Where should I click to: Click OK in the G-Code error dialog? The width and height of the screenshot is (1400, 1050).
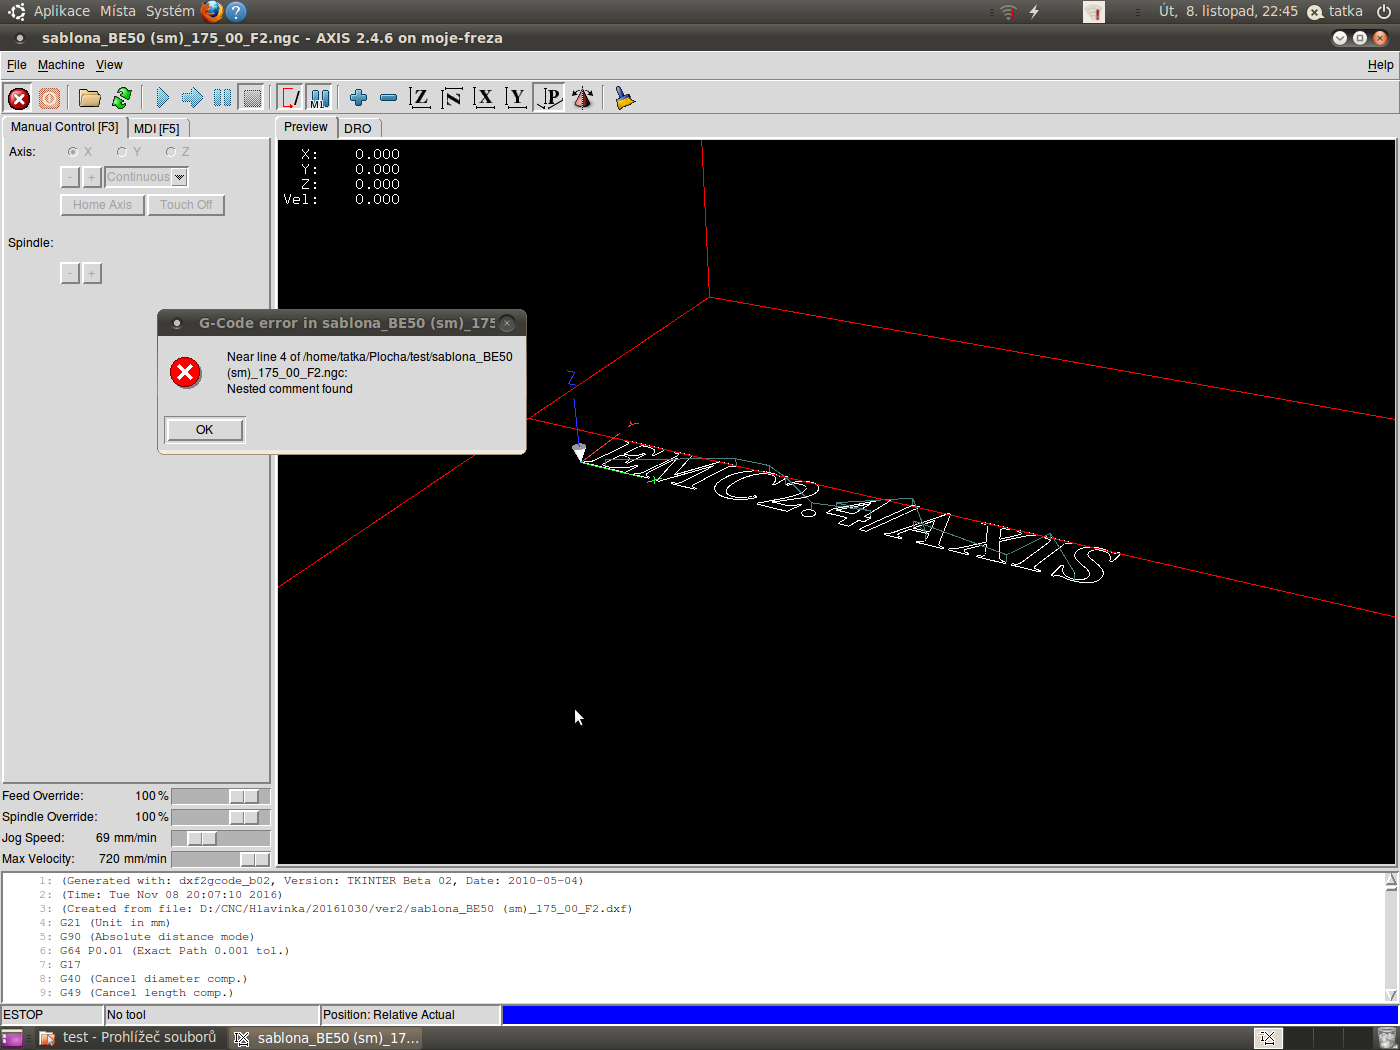204,430
